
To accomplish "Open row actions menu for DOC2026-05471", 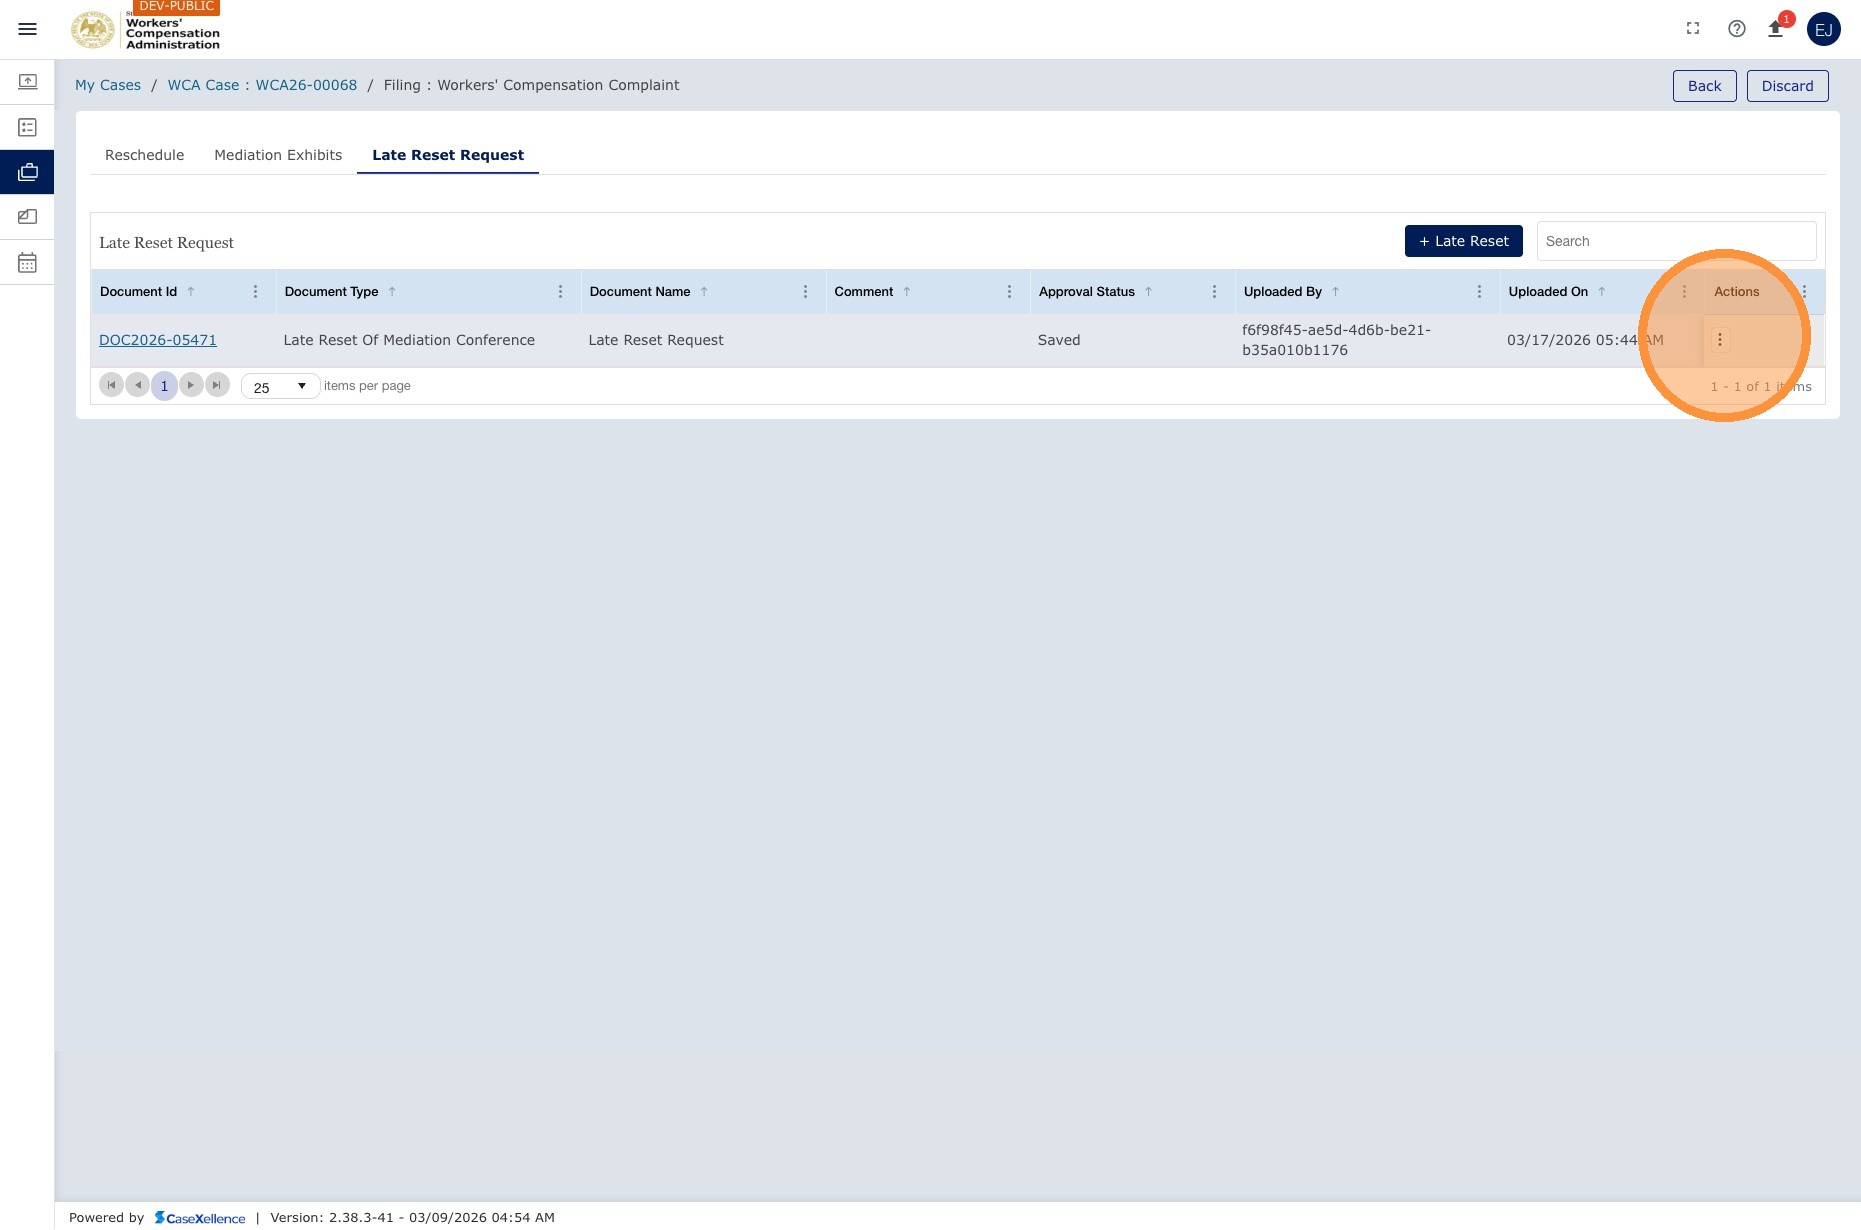I will tap(1720, 340).
